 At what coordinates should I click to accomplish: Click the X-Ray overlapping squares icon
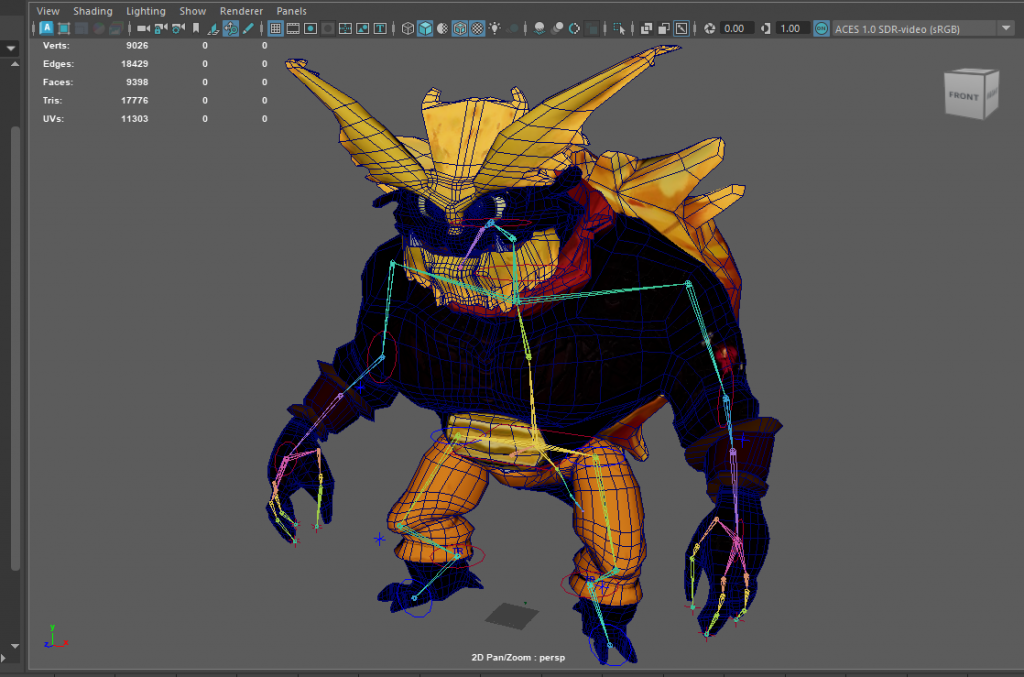point(647,28)
